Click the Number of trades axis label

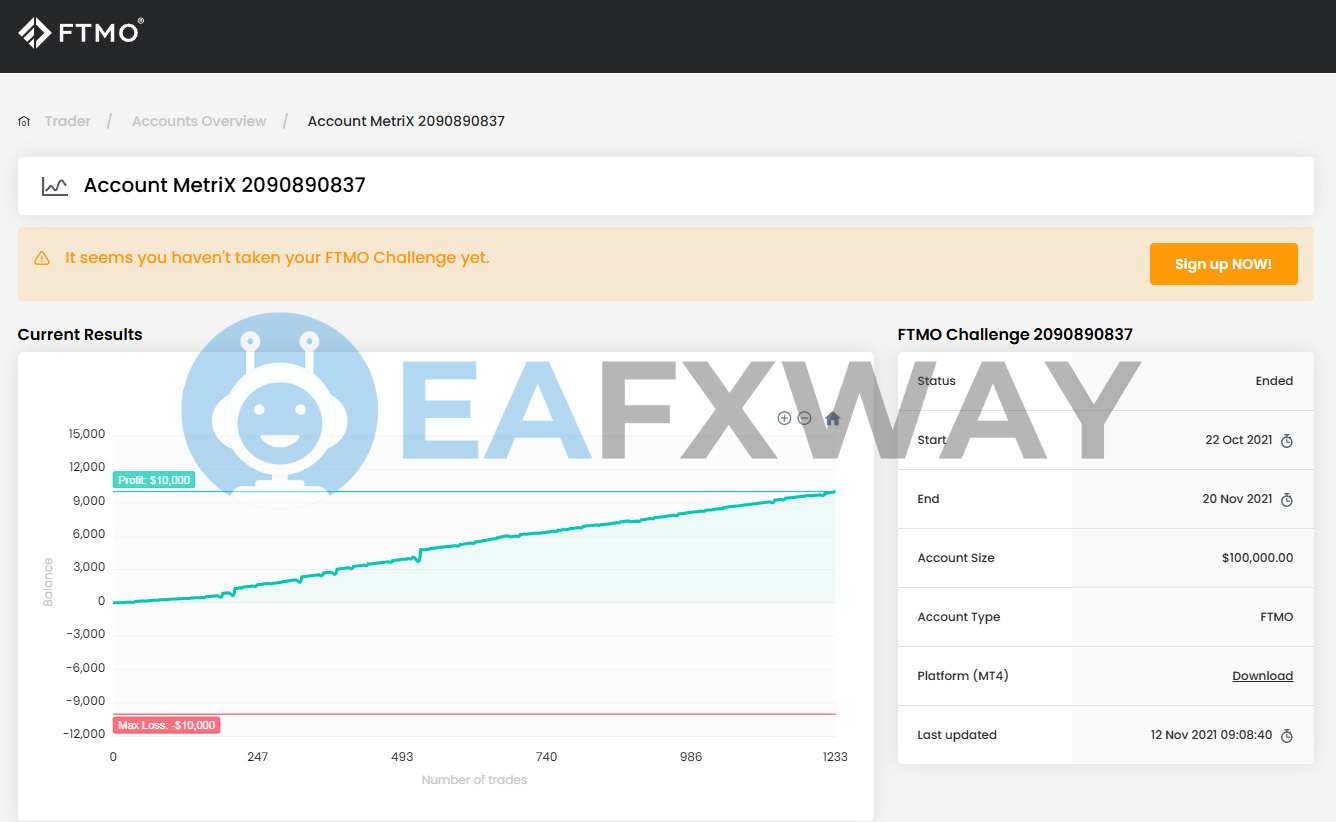[x=474, y=780]
